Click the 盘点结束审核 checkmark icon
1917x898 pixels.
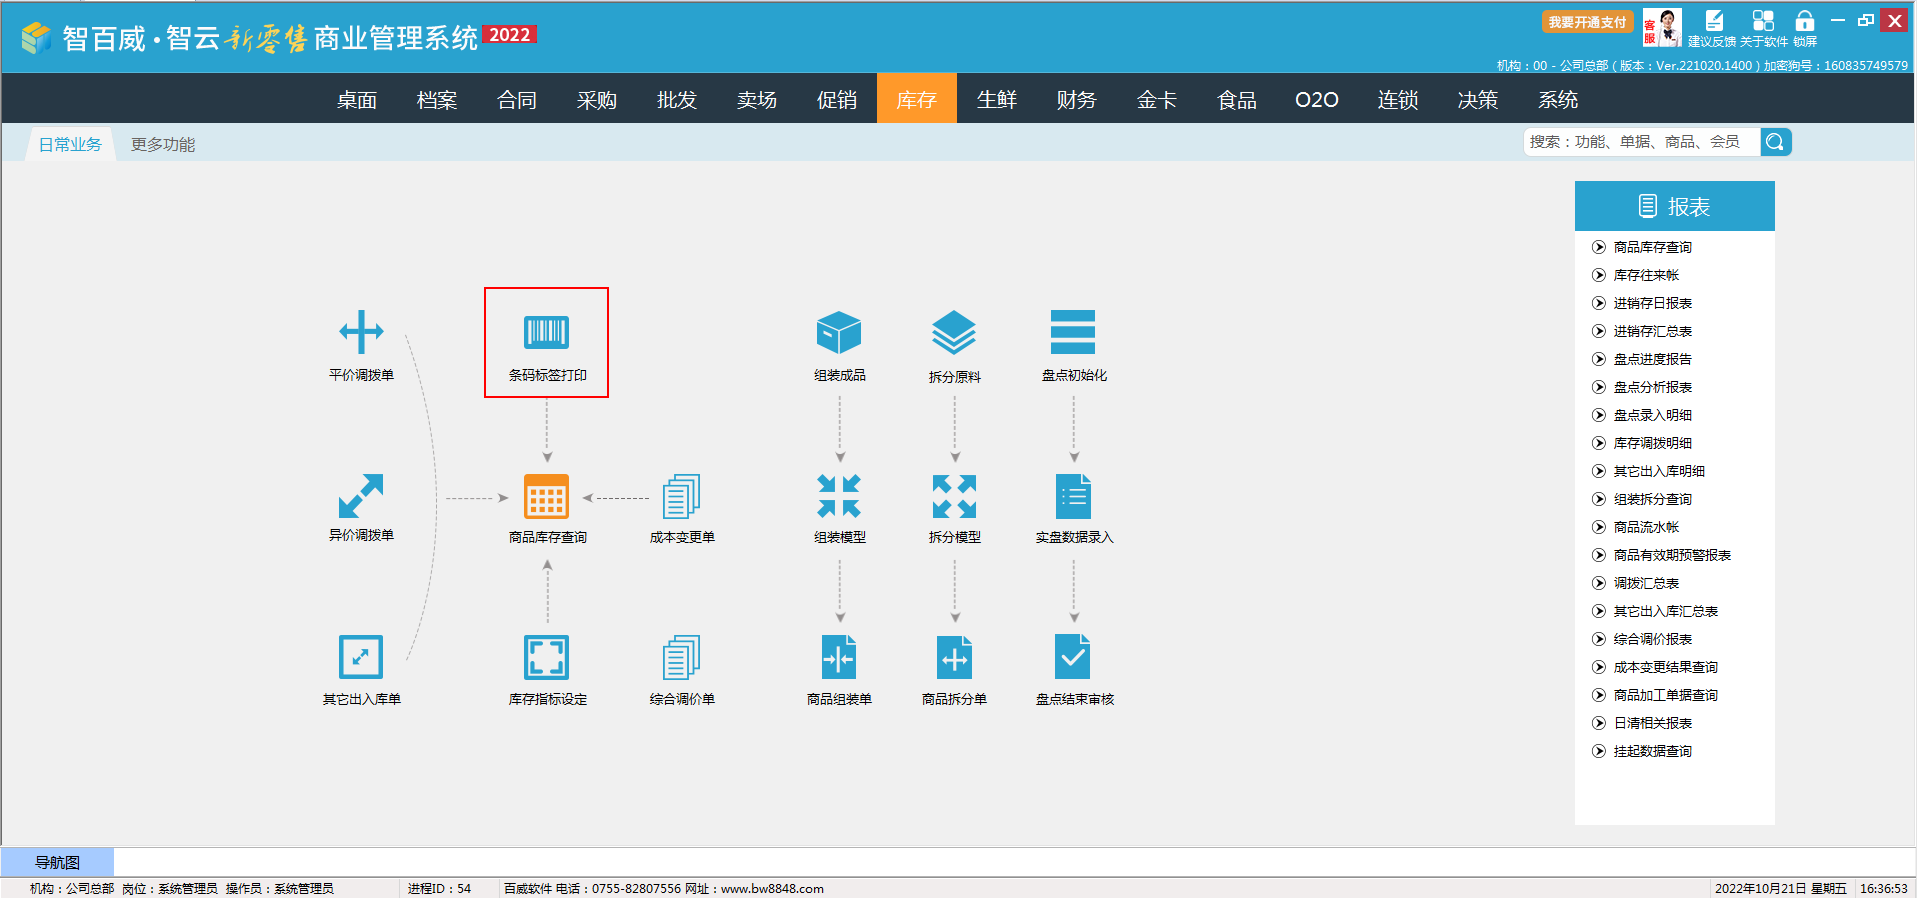pyautogui.click(x=1073, y=658)
